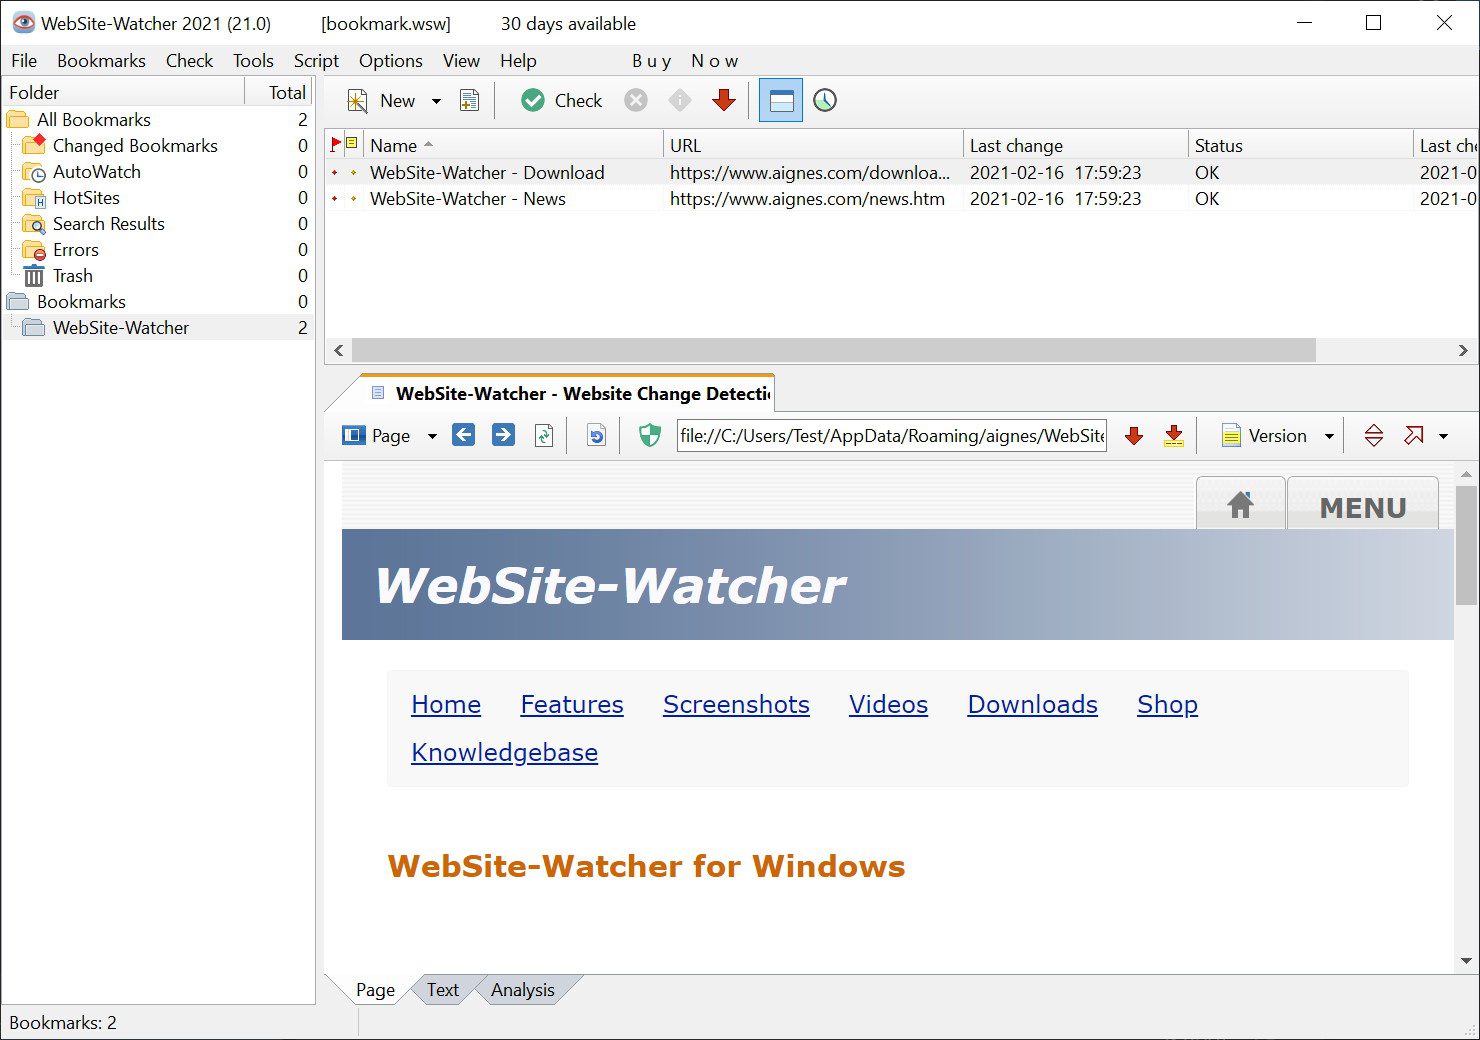Click the file:// address field
Image resolution: width=1480 pixels, height=1040 pixels.
(x=892, y=435)
